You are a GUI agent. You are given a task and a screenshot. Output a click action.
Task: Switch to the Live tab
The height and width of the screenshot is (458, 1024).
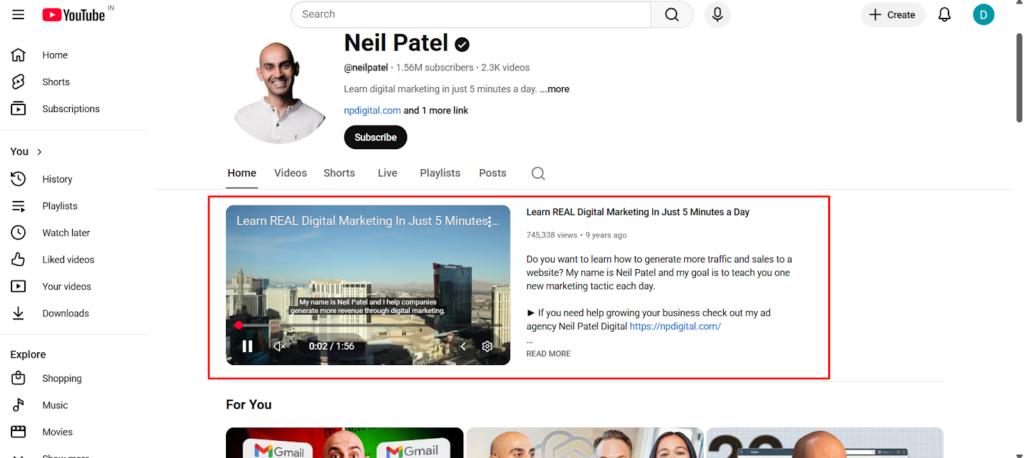pos(387,173)
